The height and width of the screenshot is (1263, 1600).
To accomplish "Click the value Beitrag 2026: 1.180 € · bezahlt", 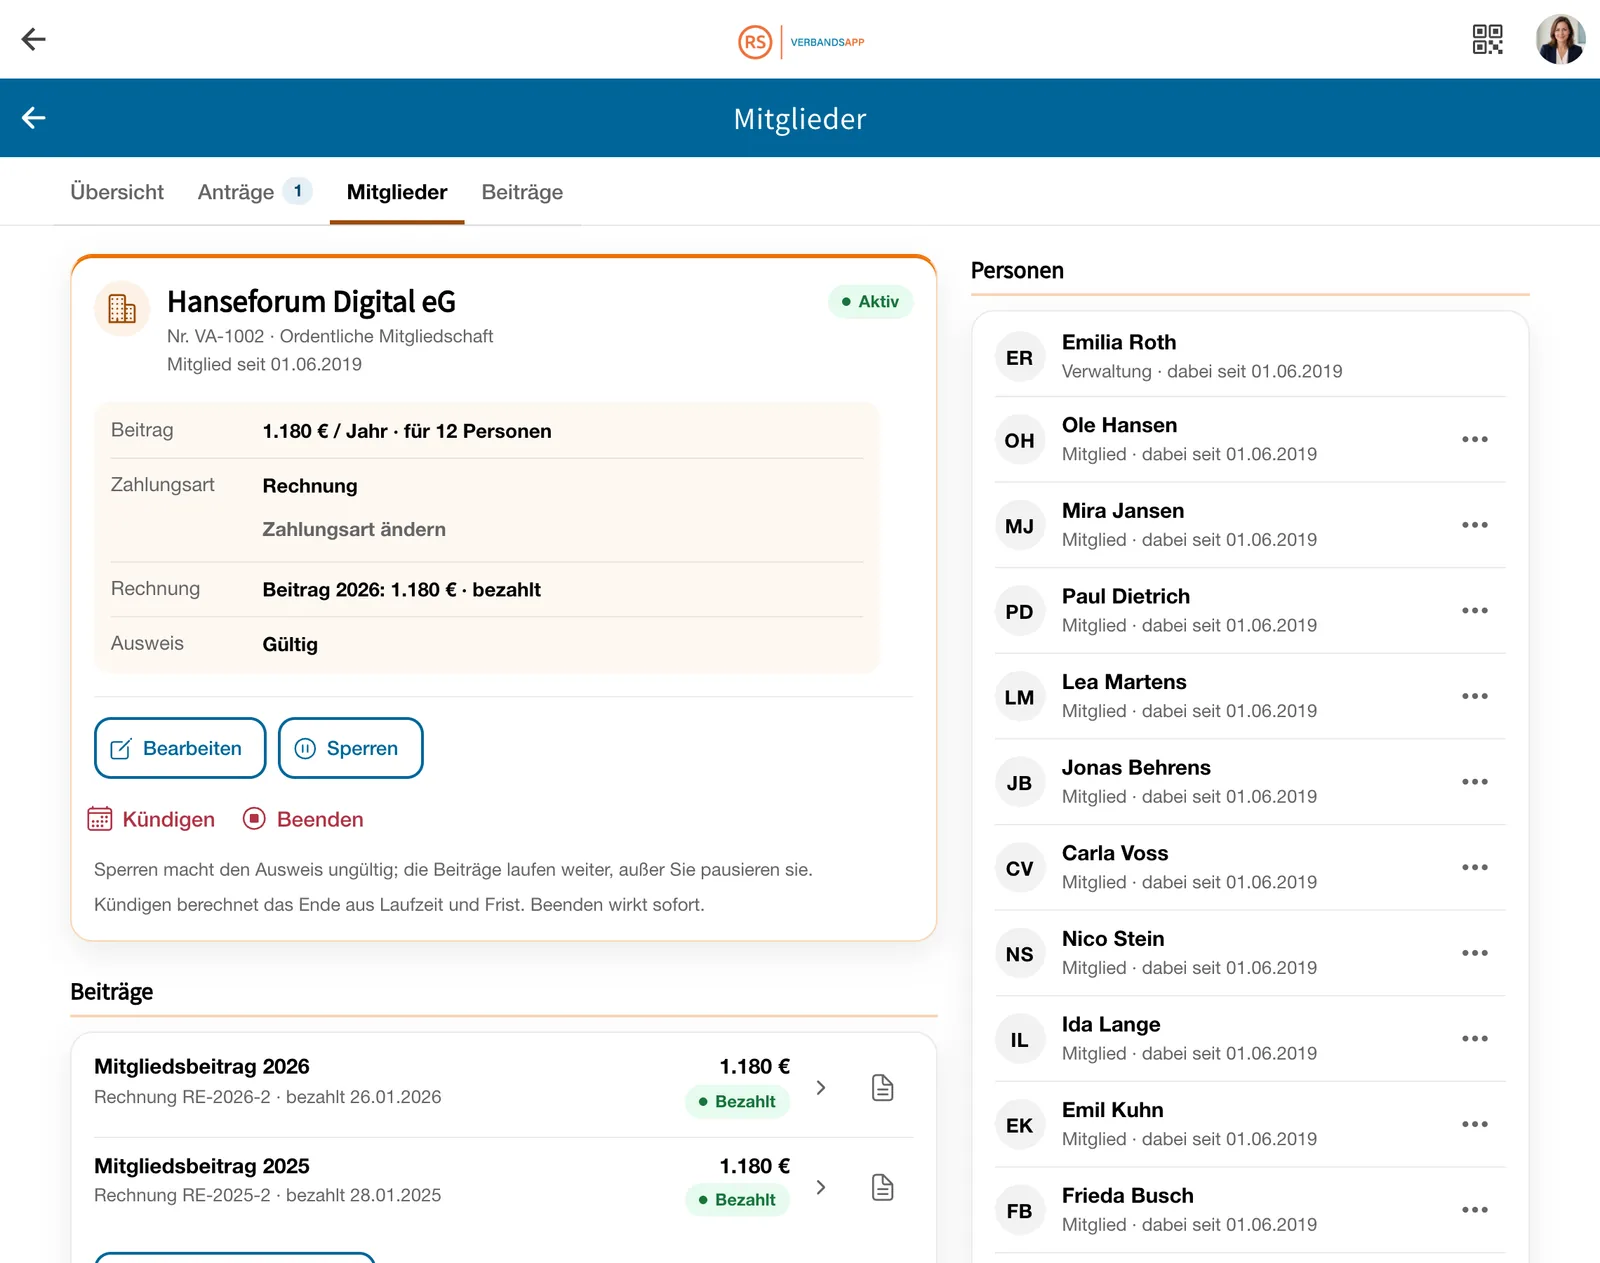I will click(x=401, y=590).
